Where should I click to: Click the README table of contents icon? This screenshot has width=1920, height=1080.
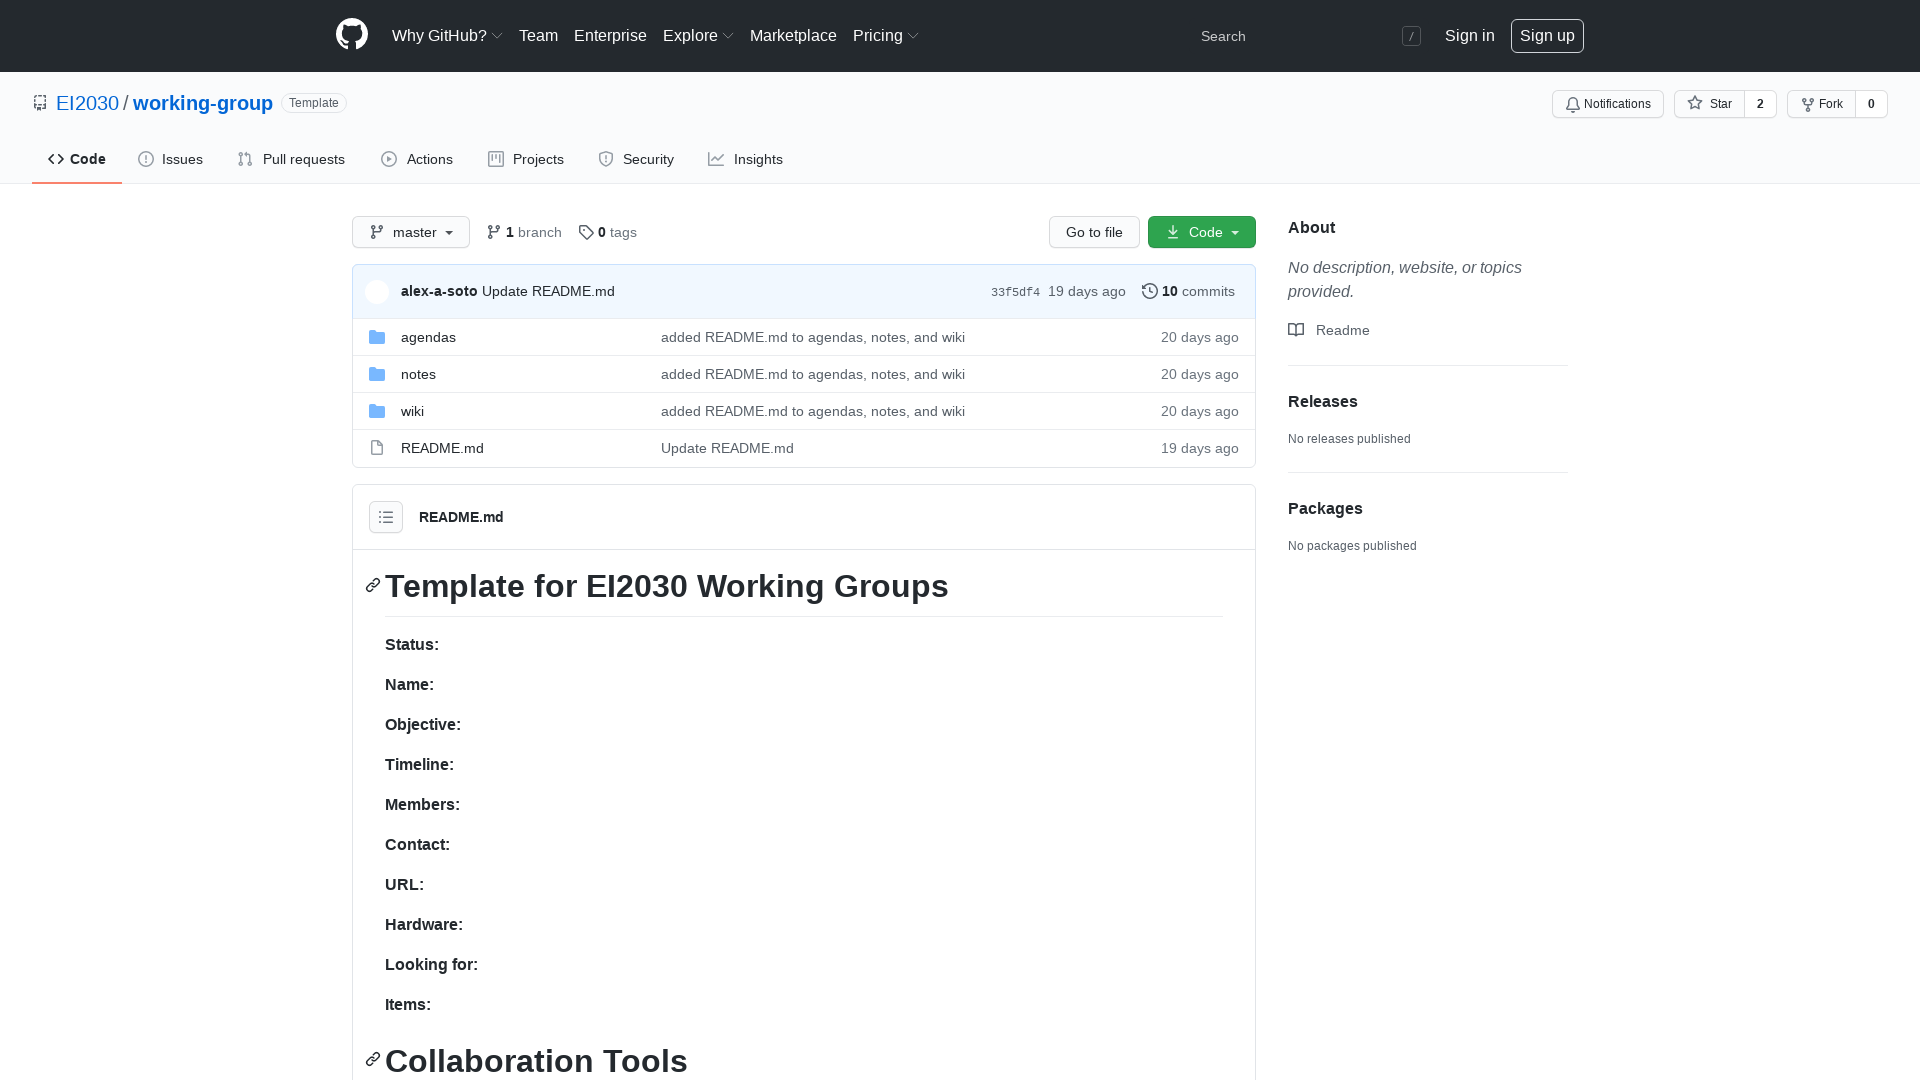point(386,517)
